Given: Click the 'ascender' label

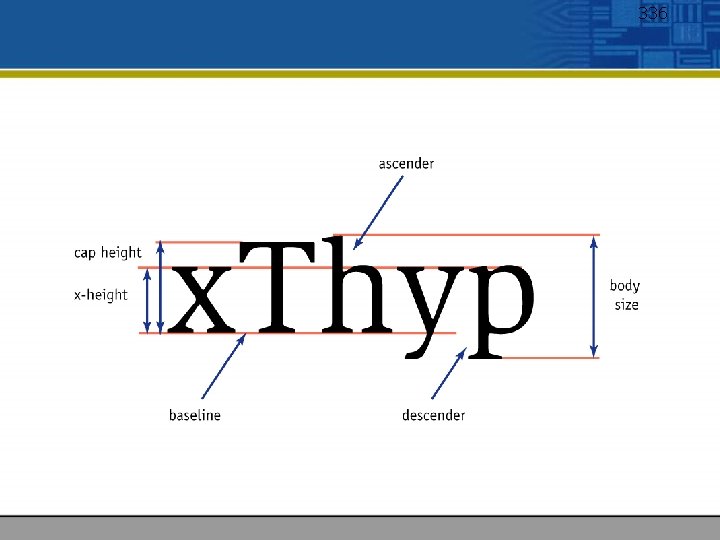Looking at the screenshot, I should tap(406, 164).
